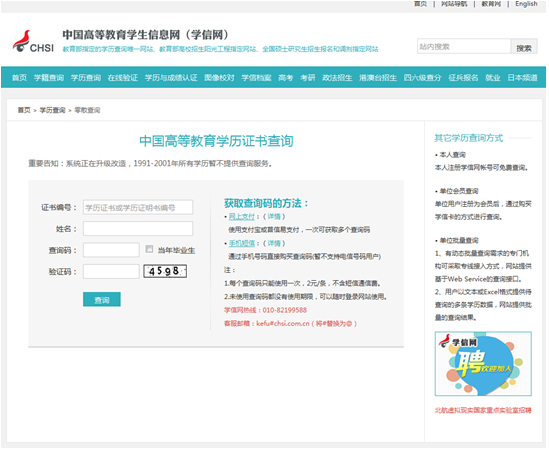The height and width of the screenshot is (449, 549).
Task: Focus the 站内搜索 search box
Action: [464, 46]
